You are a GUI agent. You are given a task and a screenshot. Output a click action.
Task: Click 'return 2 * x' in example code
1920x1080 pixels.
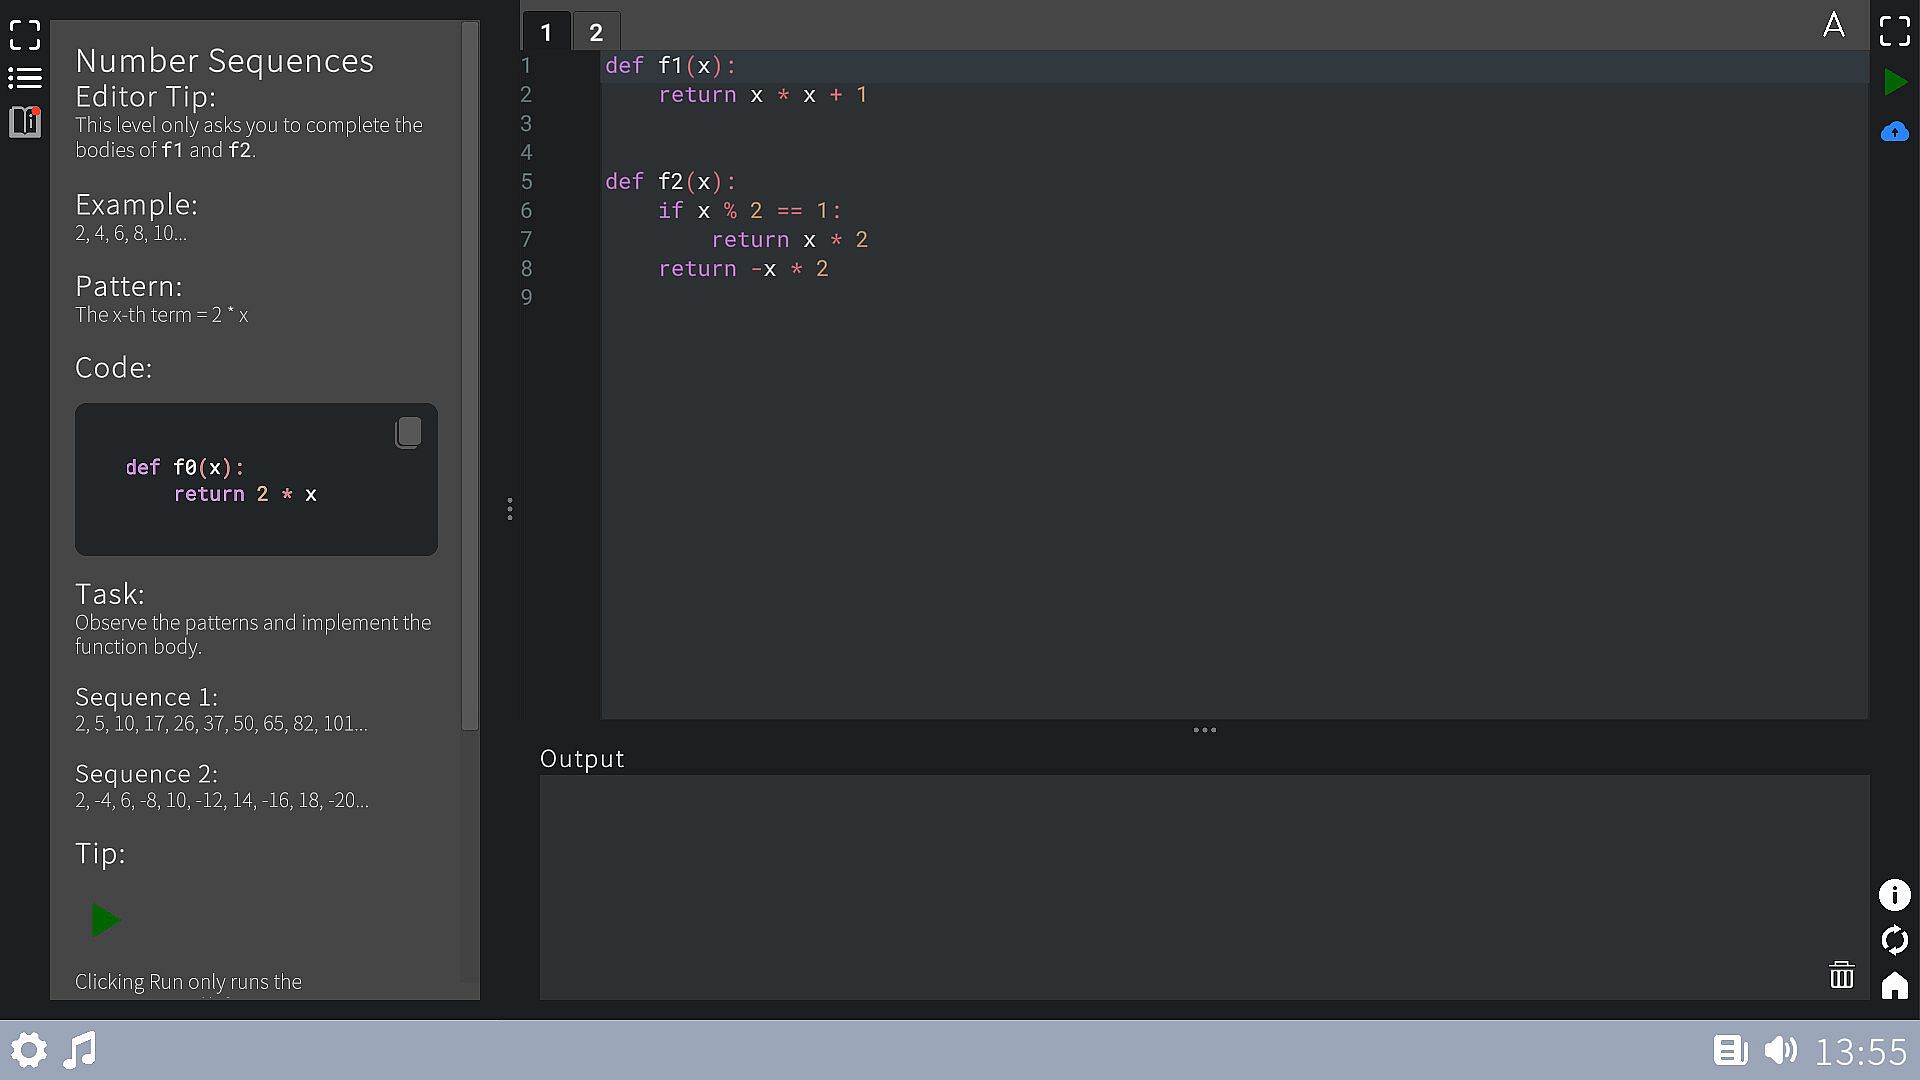pyautogui.click(x=245, y=494)
